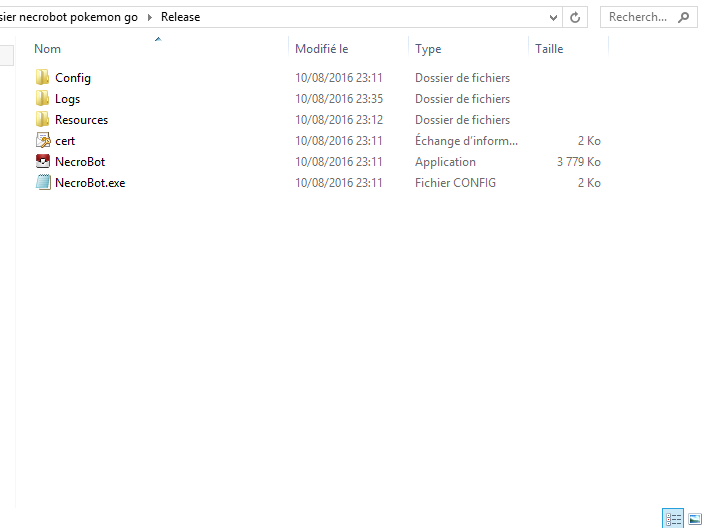Open the address bar history dropdown
Screen dimensions: 709x528
point(553,18)
